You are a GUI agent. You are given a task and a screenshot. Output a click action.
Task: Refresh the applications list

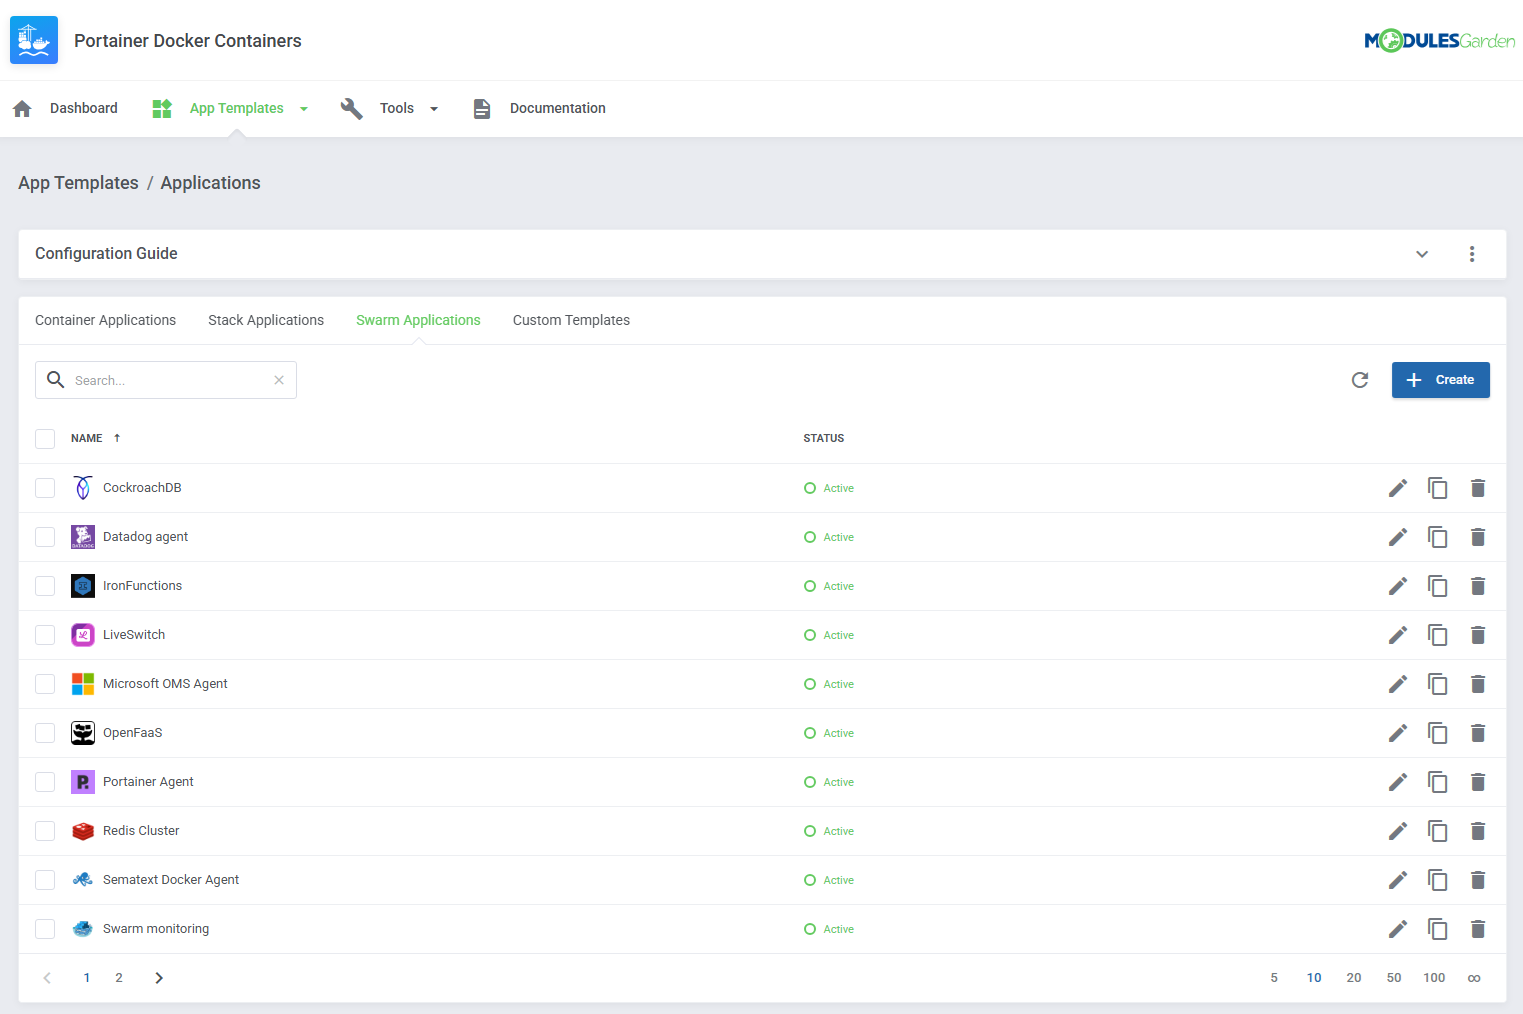[x=1359, y=380]
